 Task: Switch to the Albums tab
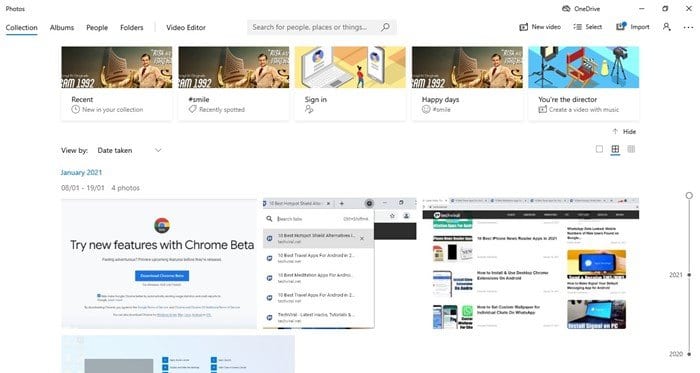[62, 27]
